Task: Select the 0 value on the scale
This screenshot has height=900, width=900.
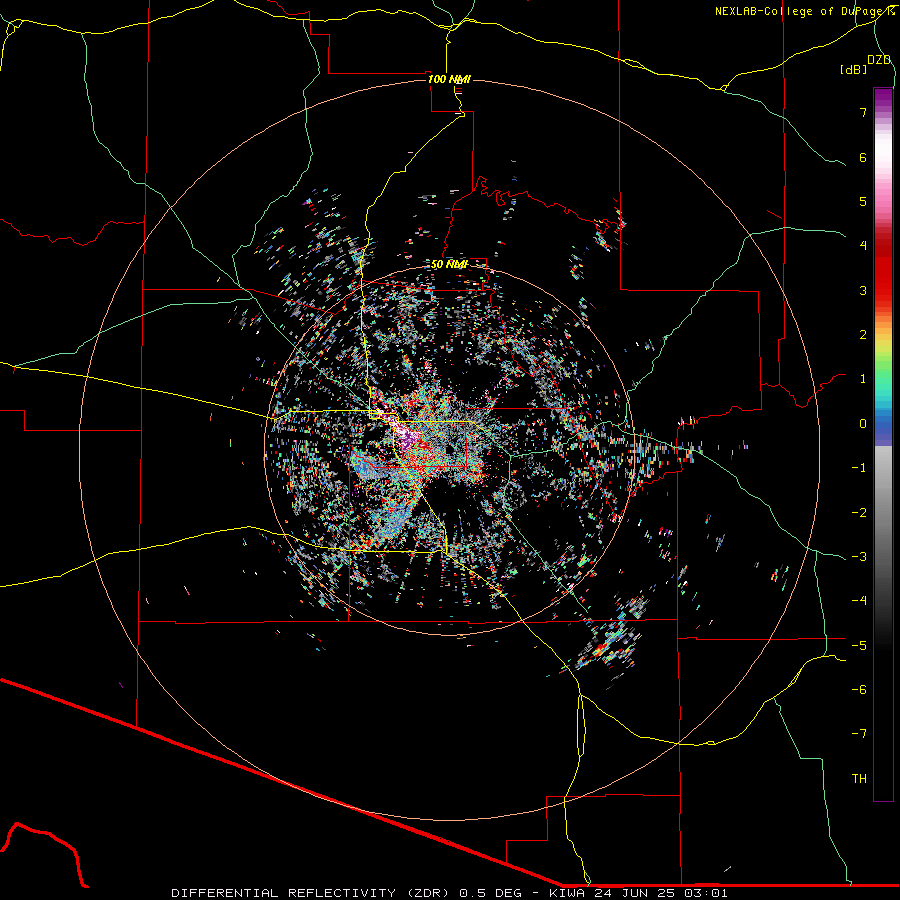Action: [863, 424]
